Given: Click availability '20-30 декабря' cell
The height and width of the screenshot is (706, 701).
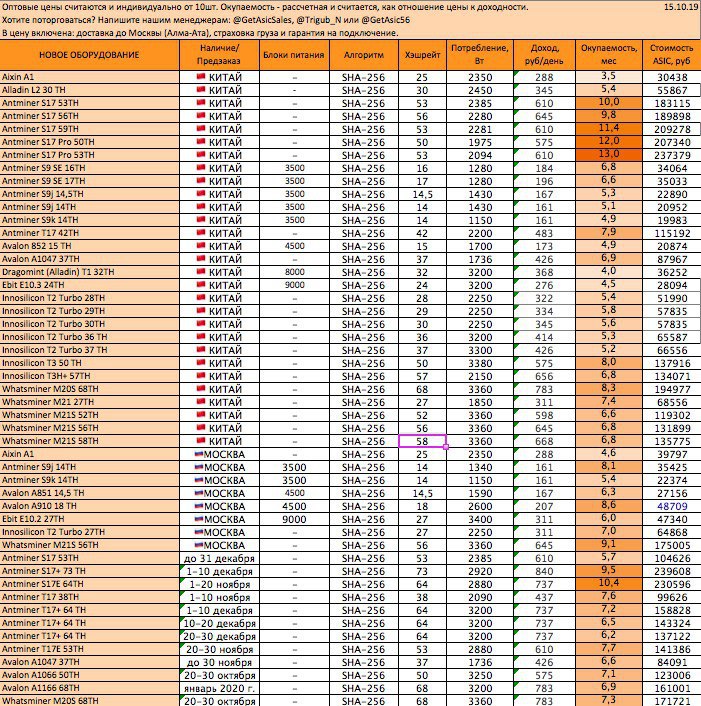Looking at the screenshot, I should [219, 636].
